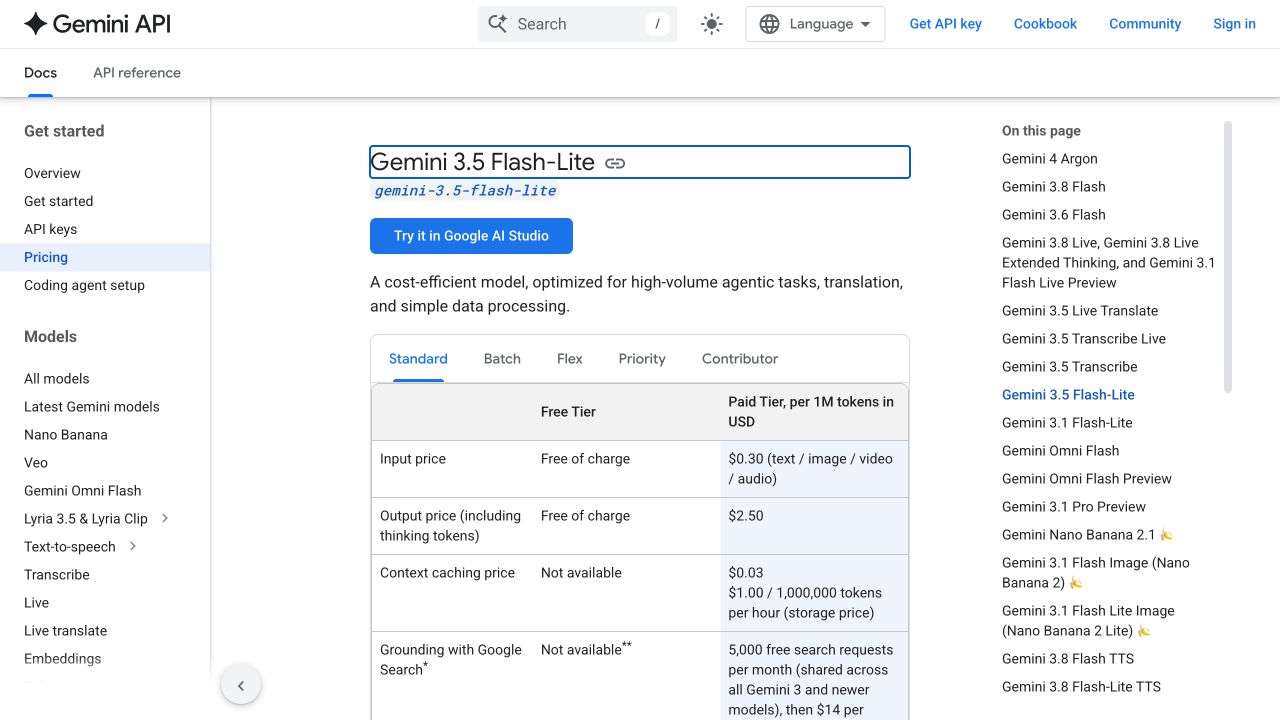
Task: Switch to the Batch pricing tab
Action: click(502, 359)
